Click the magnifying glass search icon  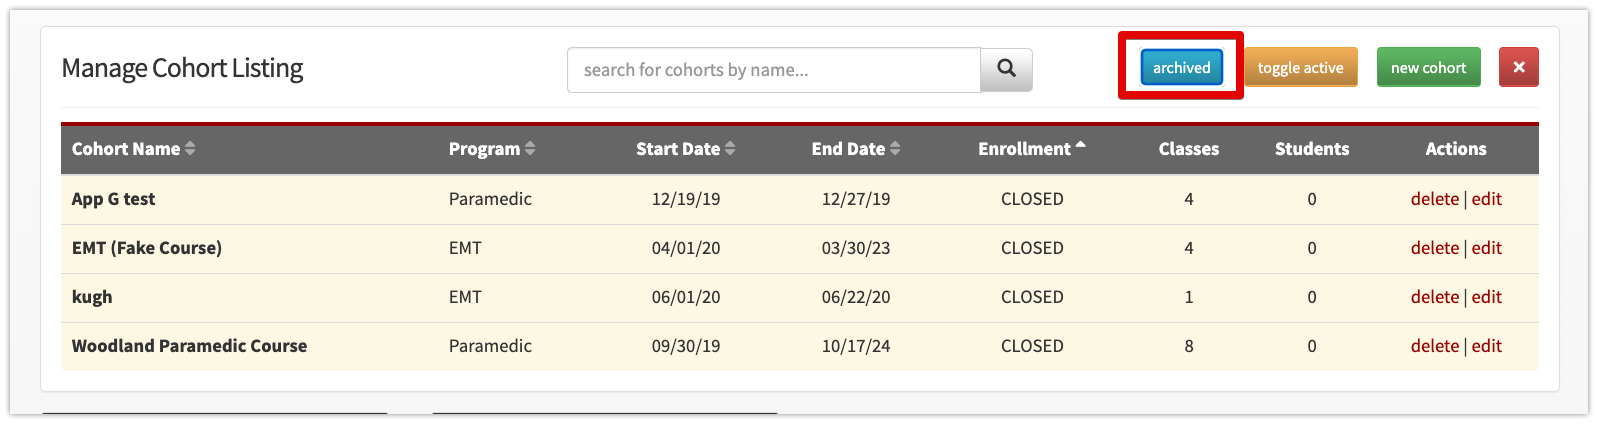(x=1006, y=69)
